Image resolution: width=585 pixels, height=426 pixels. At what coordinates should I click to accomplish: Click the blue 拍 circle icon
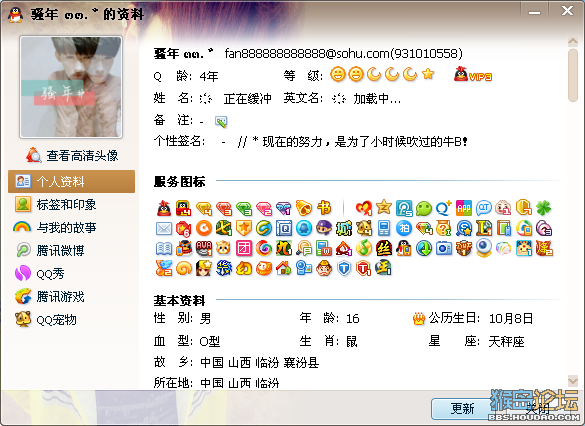click(404, 228)
